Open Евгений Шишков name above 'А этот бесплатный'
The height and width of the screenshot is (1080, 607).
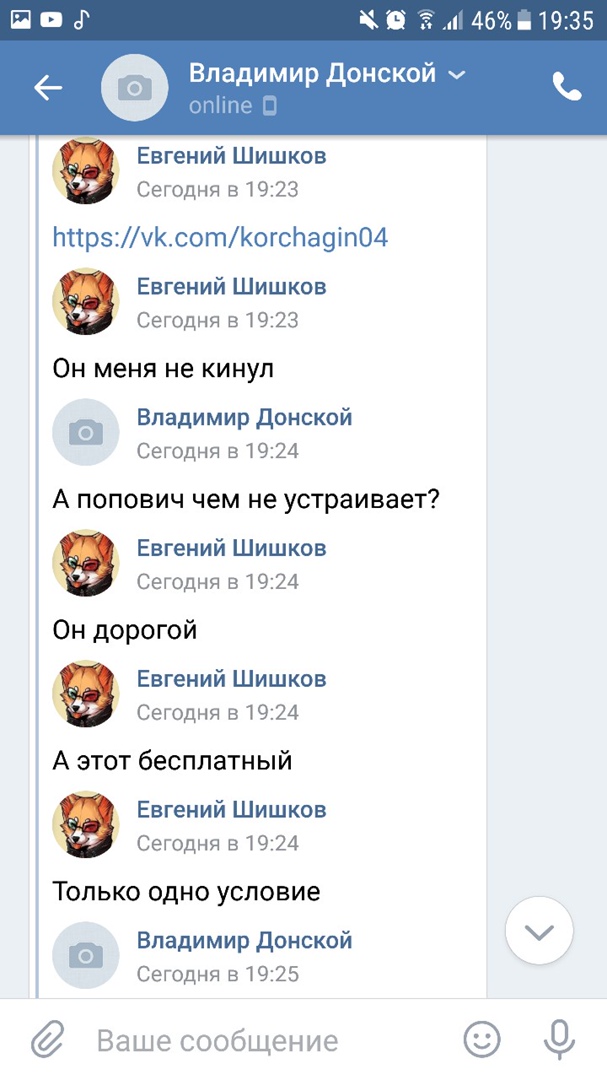(231, 679)
